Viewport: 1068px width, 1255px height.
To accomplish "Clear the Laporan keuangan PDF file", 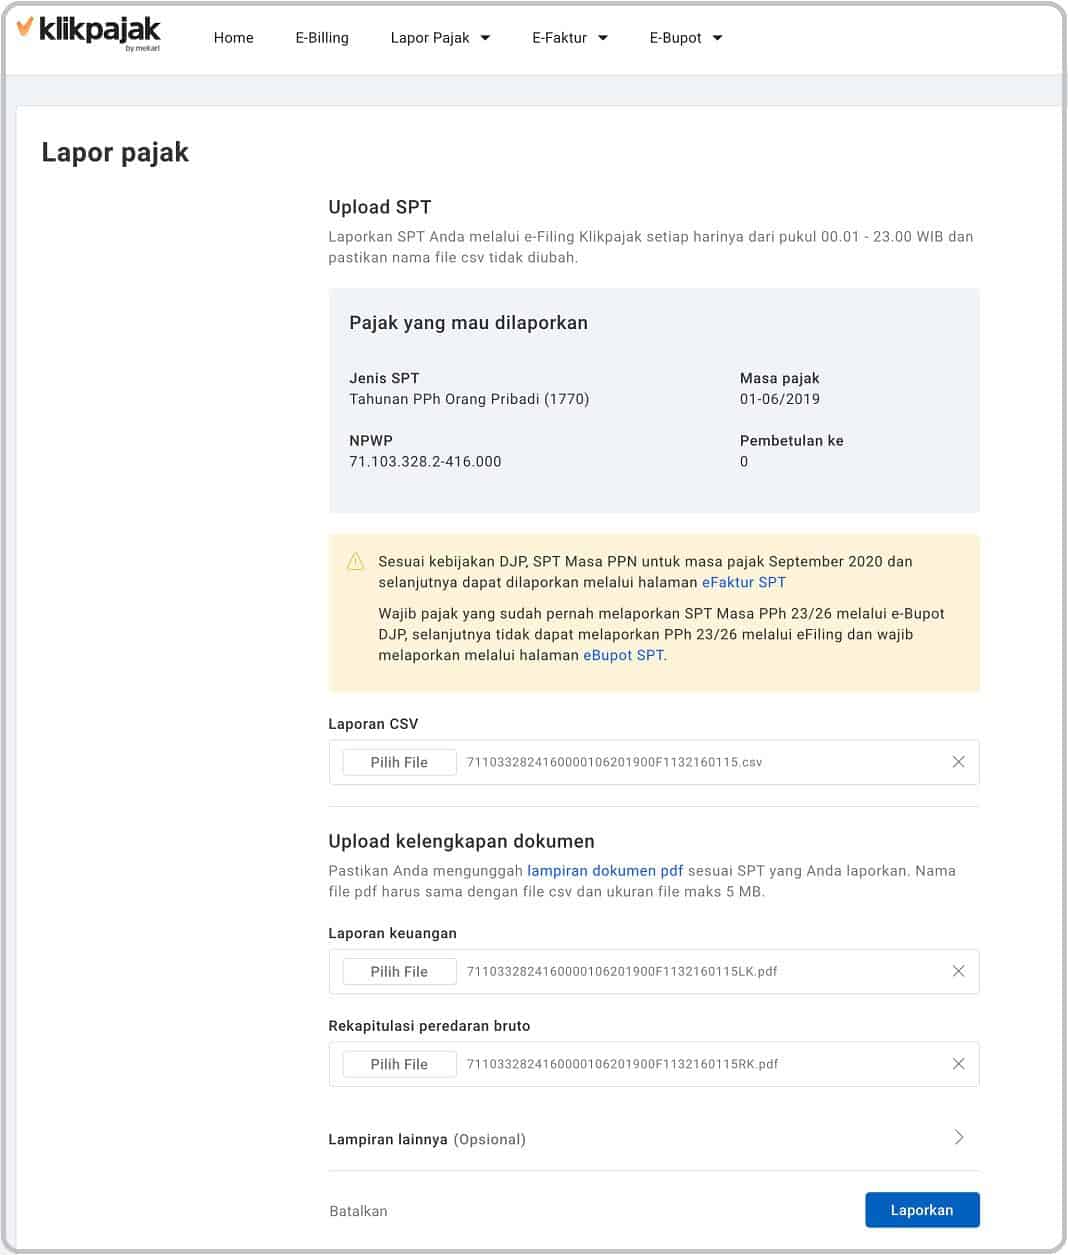I will pyautogui.click(x=958, y=971).
